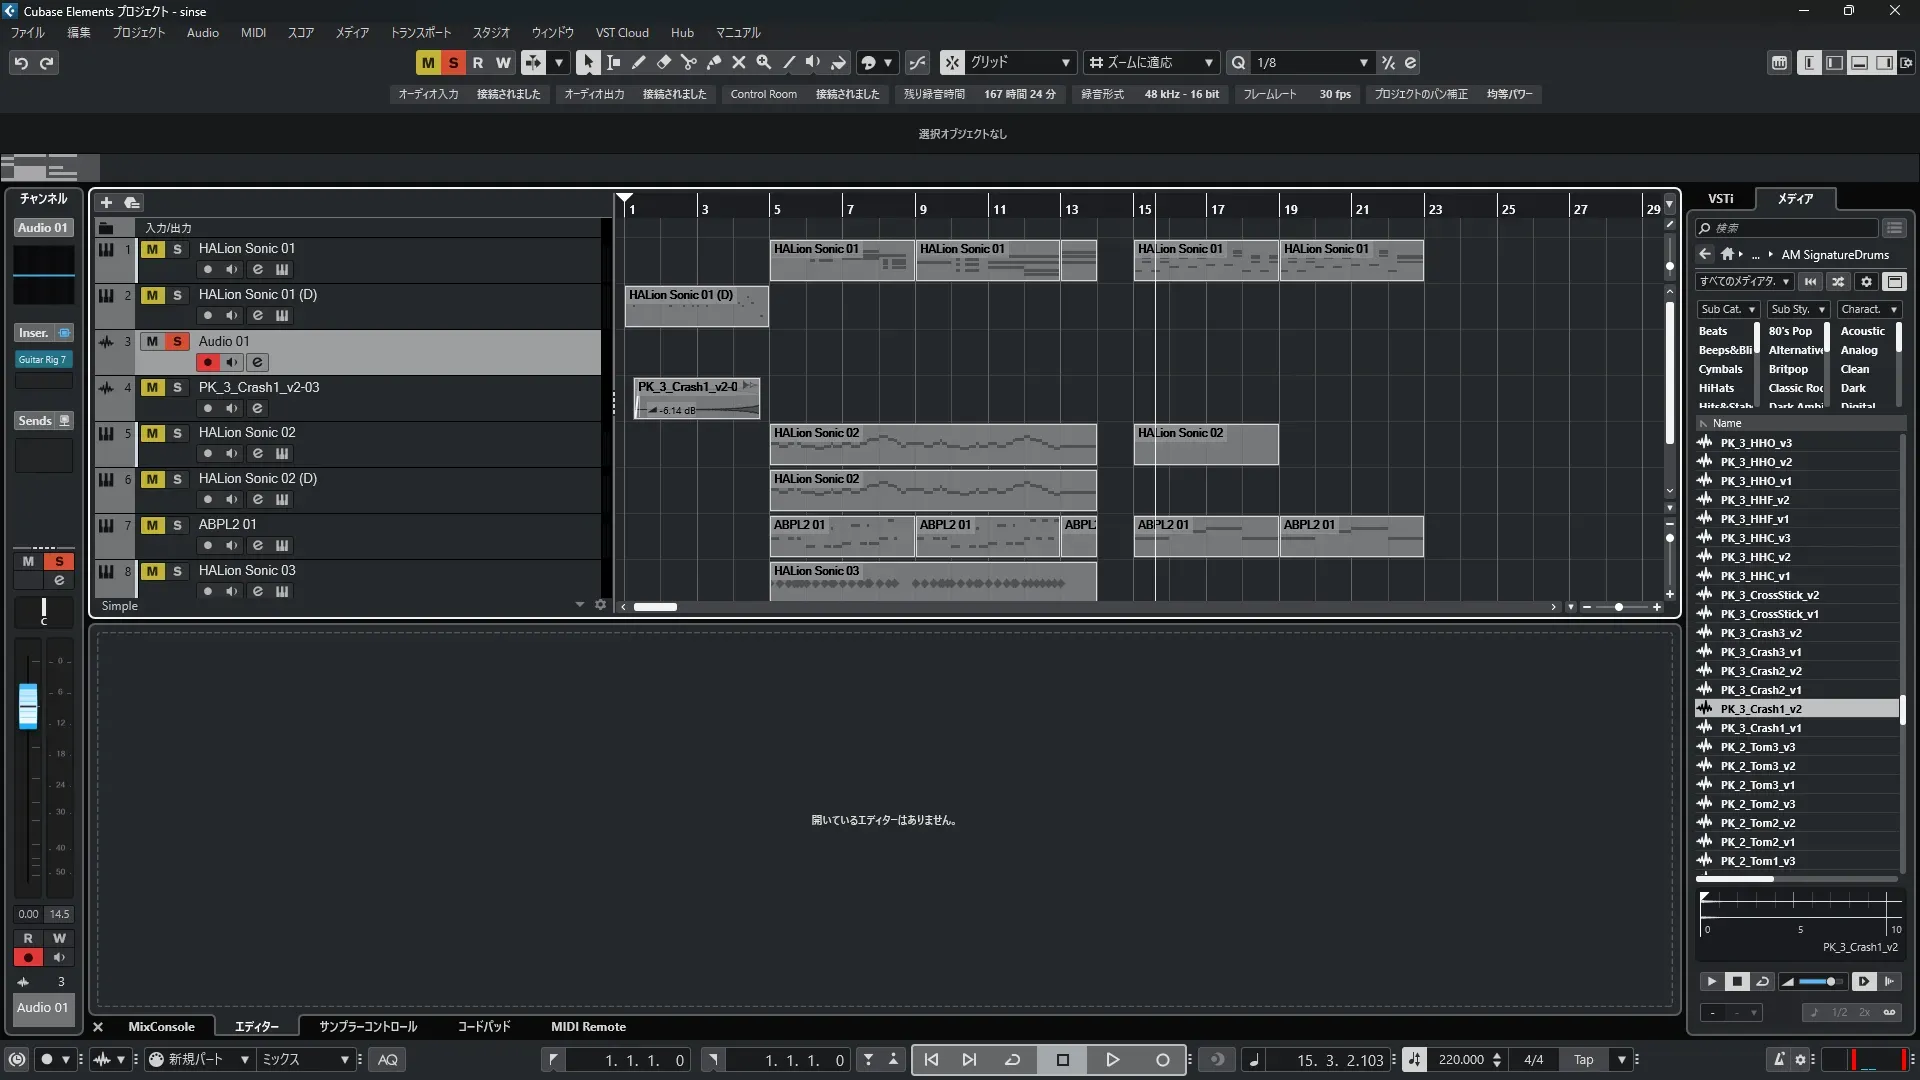Select the Zoom magnifier tool

pos(764,62)
